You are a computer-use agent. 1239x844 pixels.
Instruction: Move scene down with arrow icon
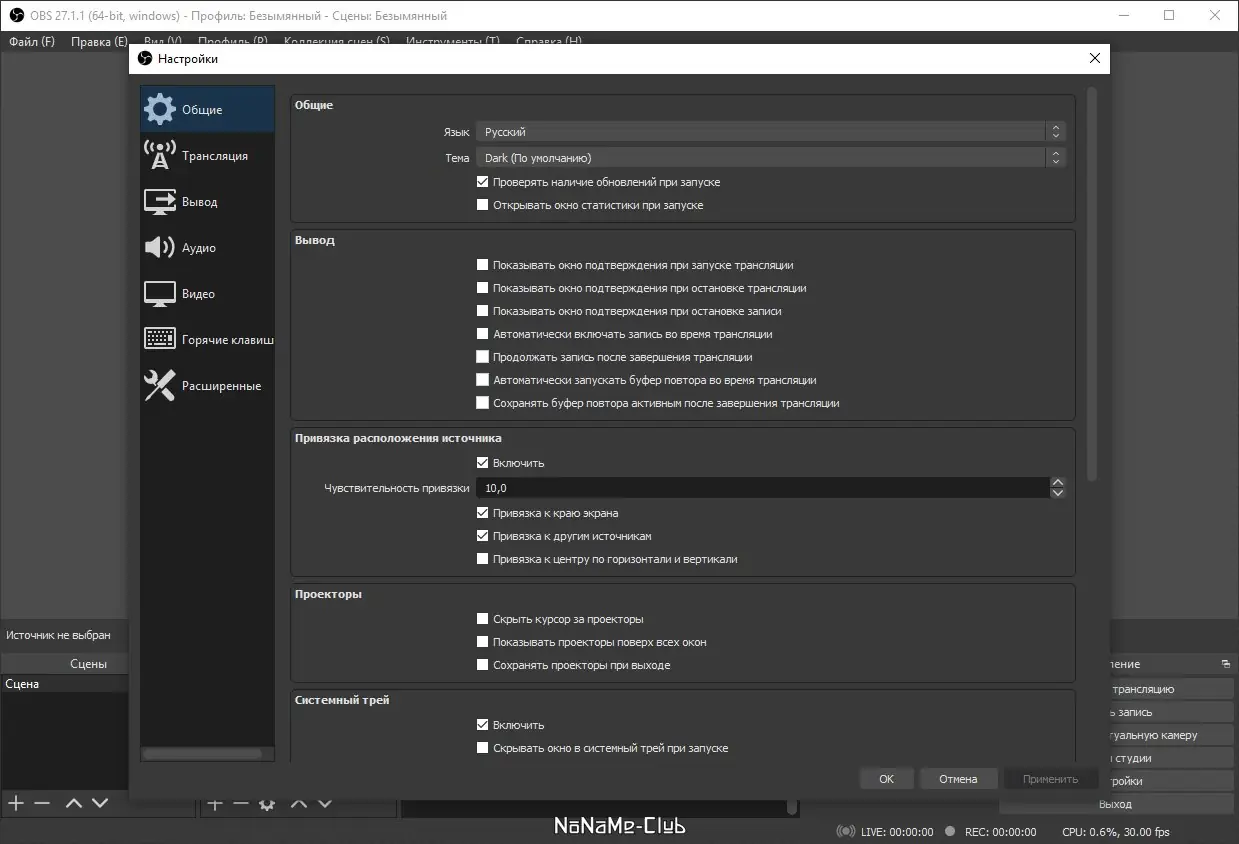(x=100, y=803)
